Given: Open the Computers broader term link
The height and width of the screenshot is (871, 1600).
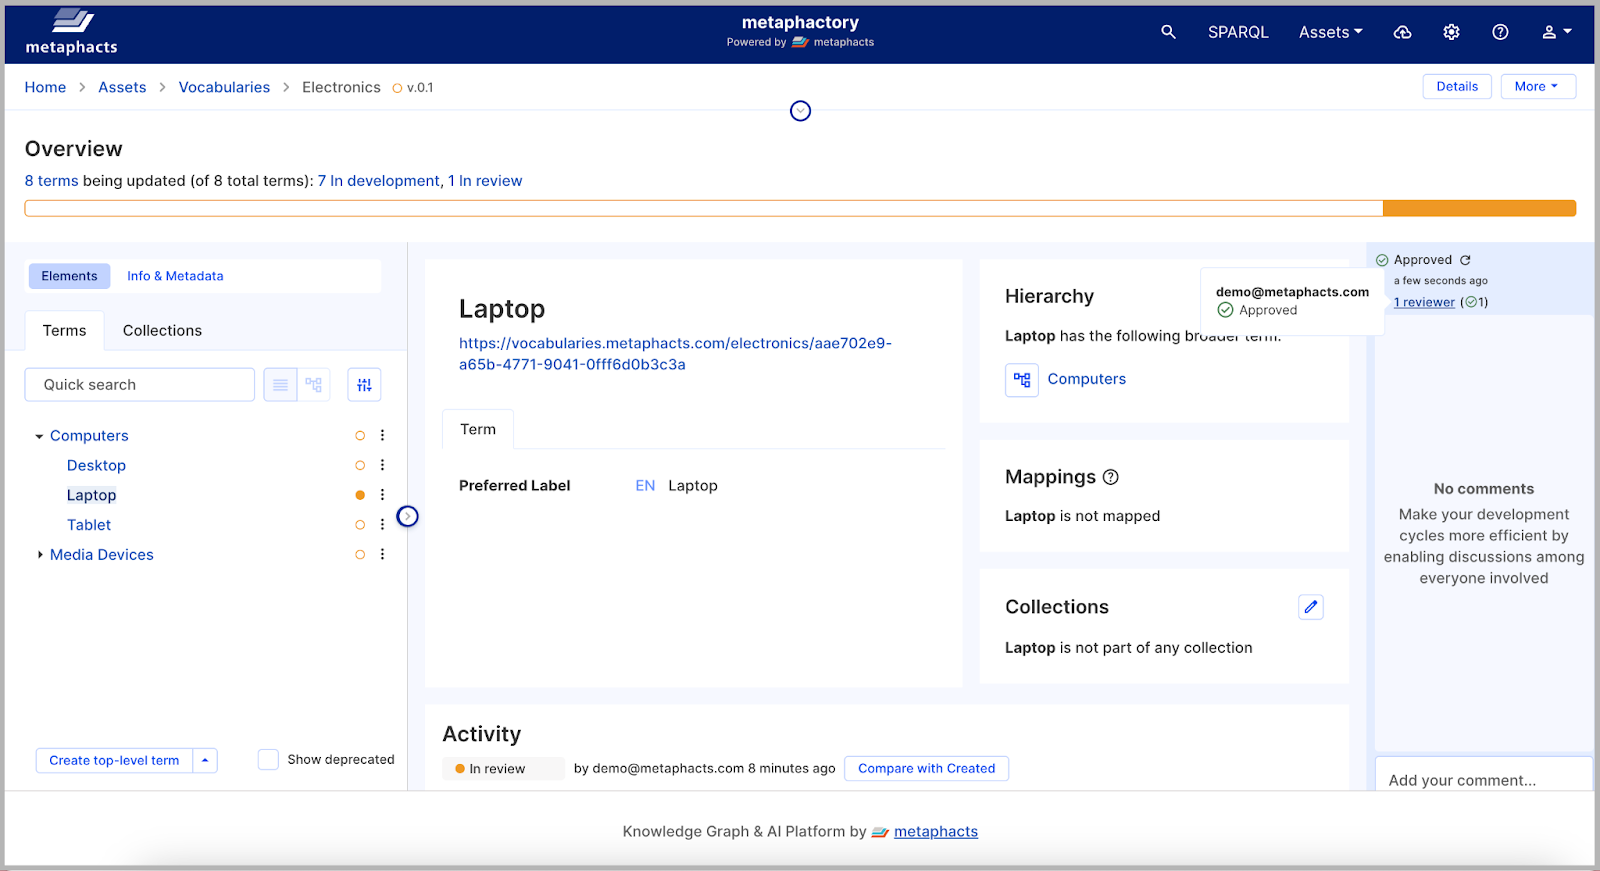Looking at the screenshot, I should click(x=1086, y=379).
